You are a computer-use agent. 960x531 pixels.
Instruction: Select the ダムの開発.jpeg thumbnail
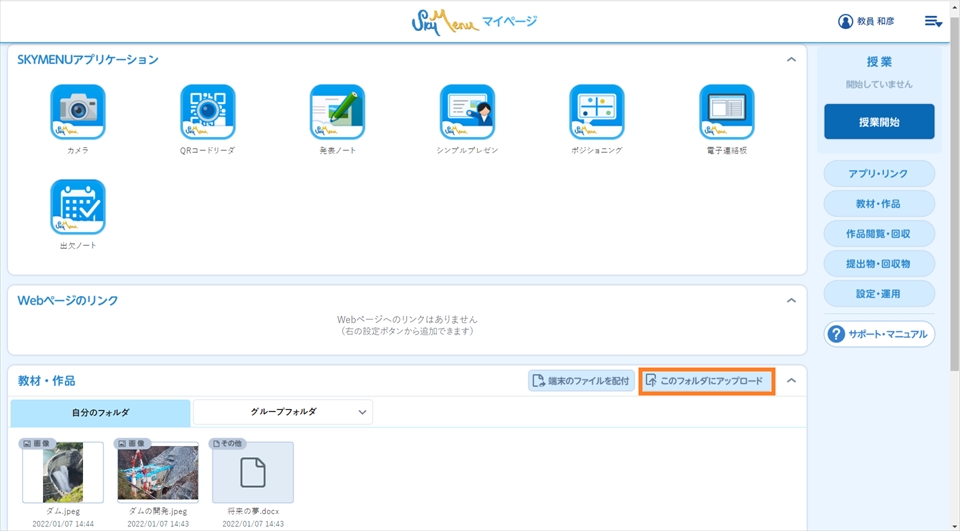coord(158,473)
